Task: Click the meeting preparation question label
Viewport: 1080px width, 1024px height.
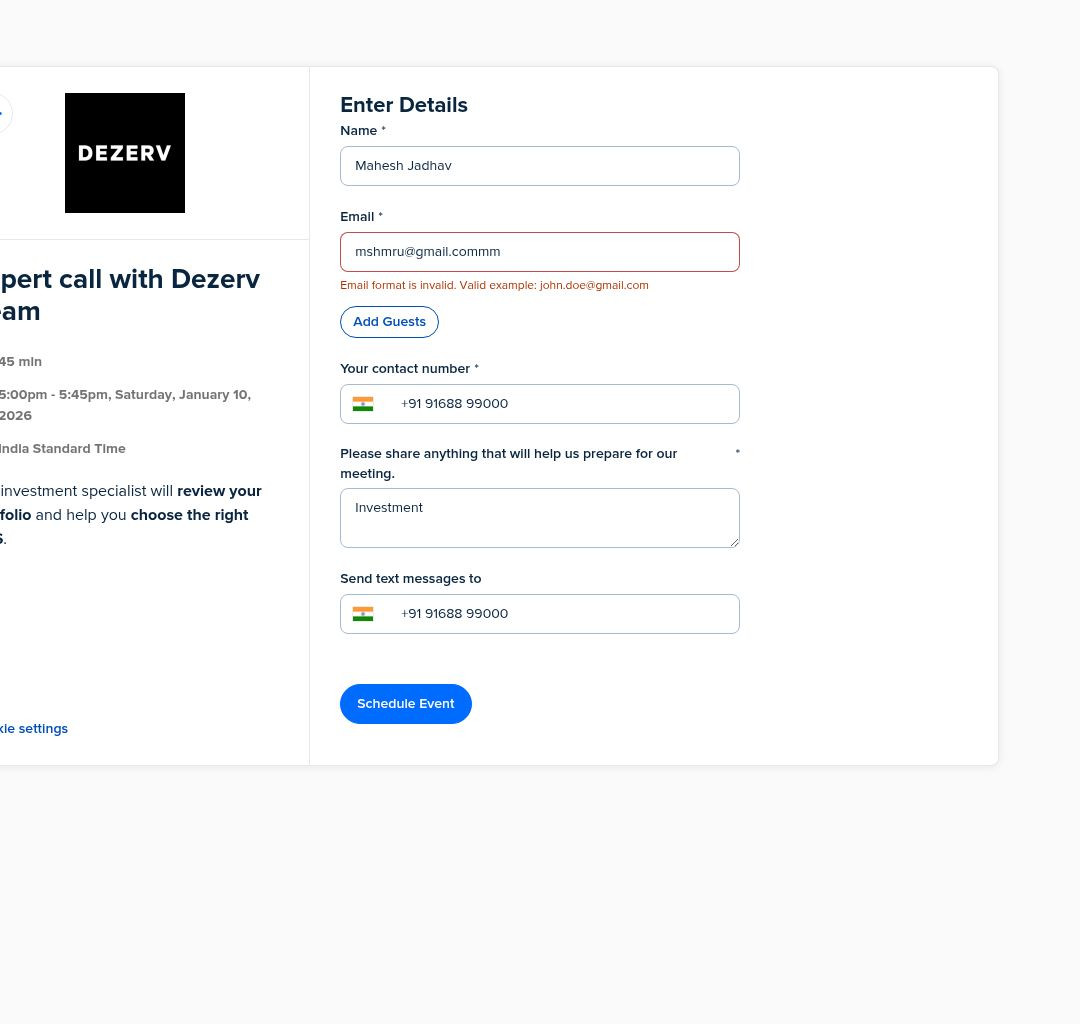Action: point(508,463)
